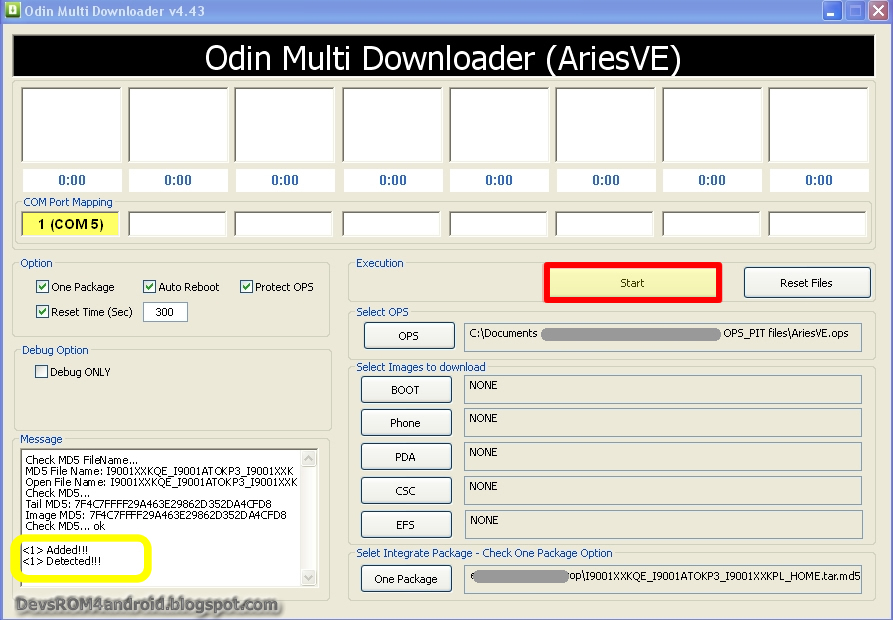Open the OPS file selector button

[409, 336]
